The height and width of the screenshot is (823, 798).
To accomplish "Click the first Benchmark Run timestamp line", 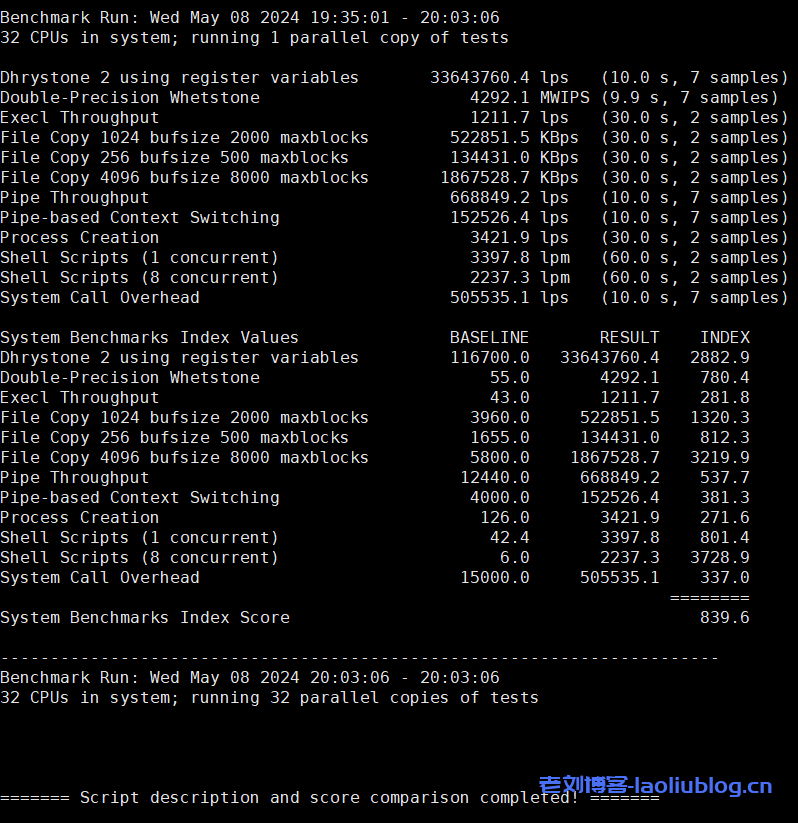I will coord(249,18).
